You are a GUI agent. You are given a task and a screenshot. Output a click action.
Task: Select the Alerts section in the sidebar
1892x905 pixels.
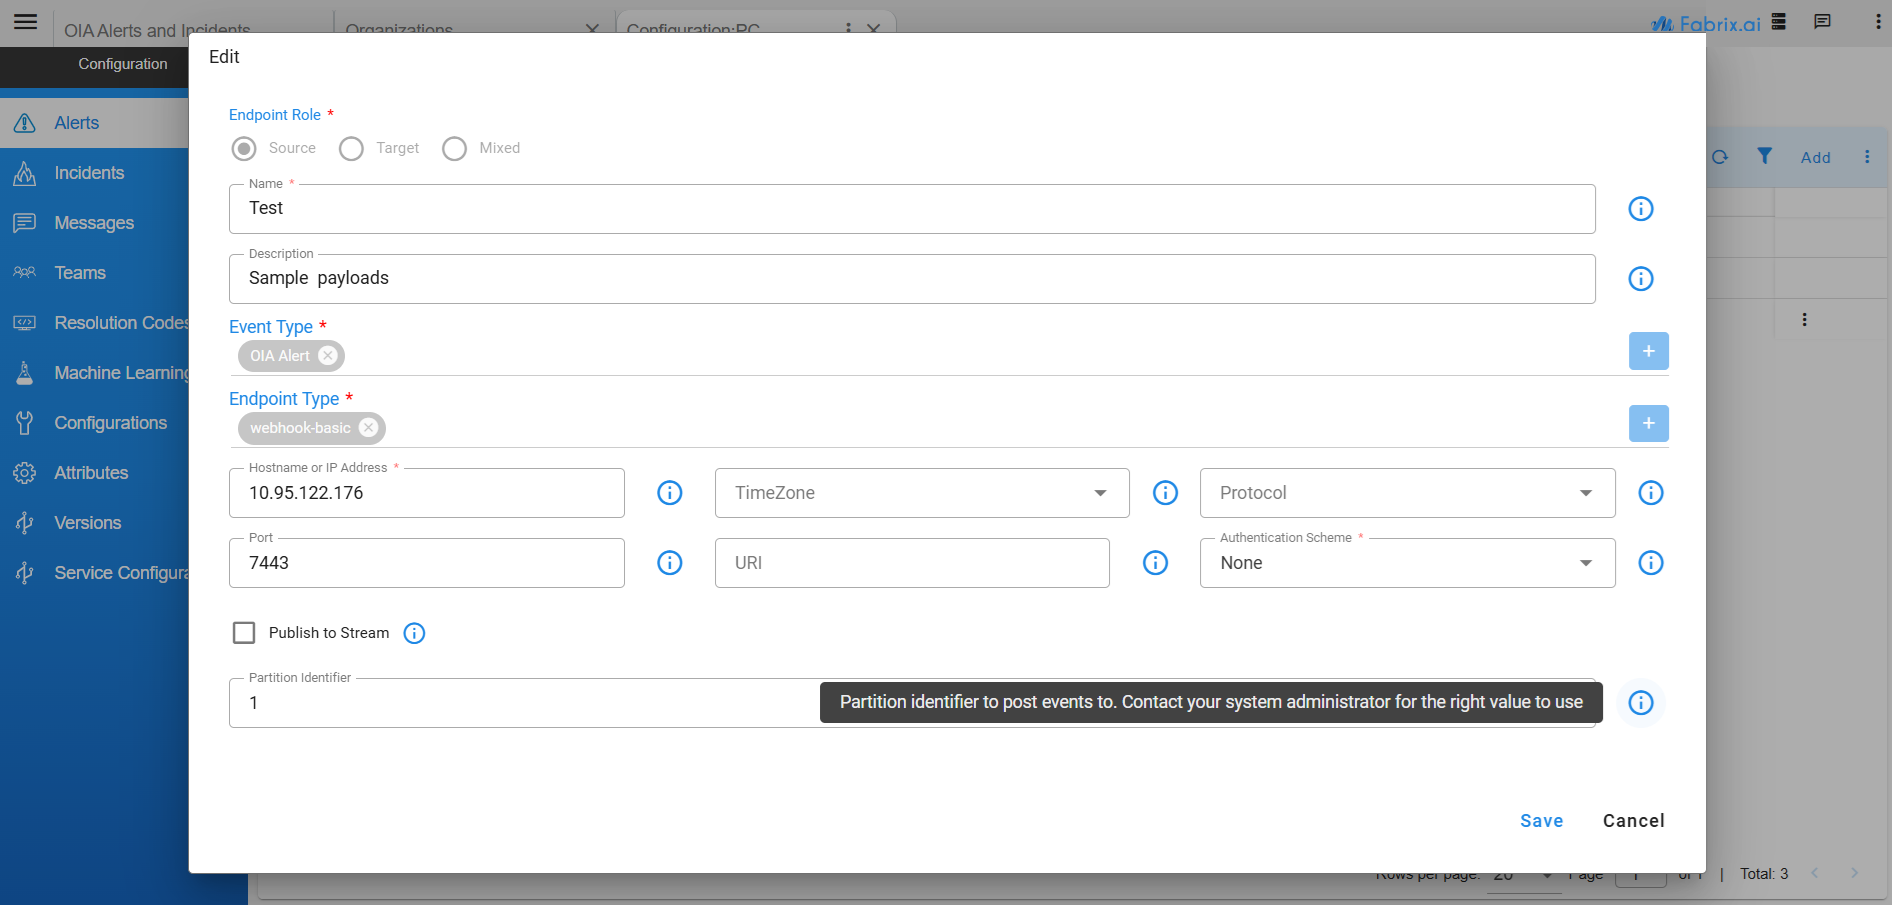pyautogui.click(x=76, y=122)
